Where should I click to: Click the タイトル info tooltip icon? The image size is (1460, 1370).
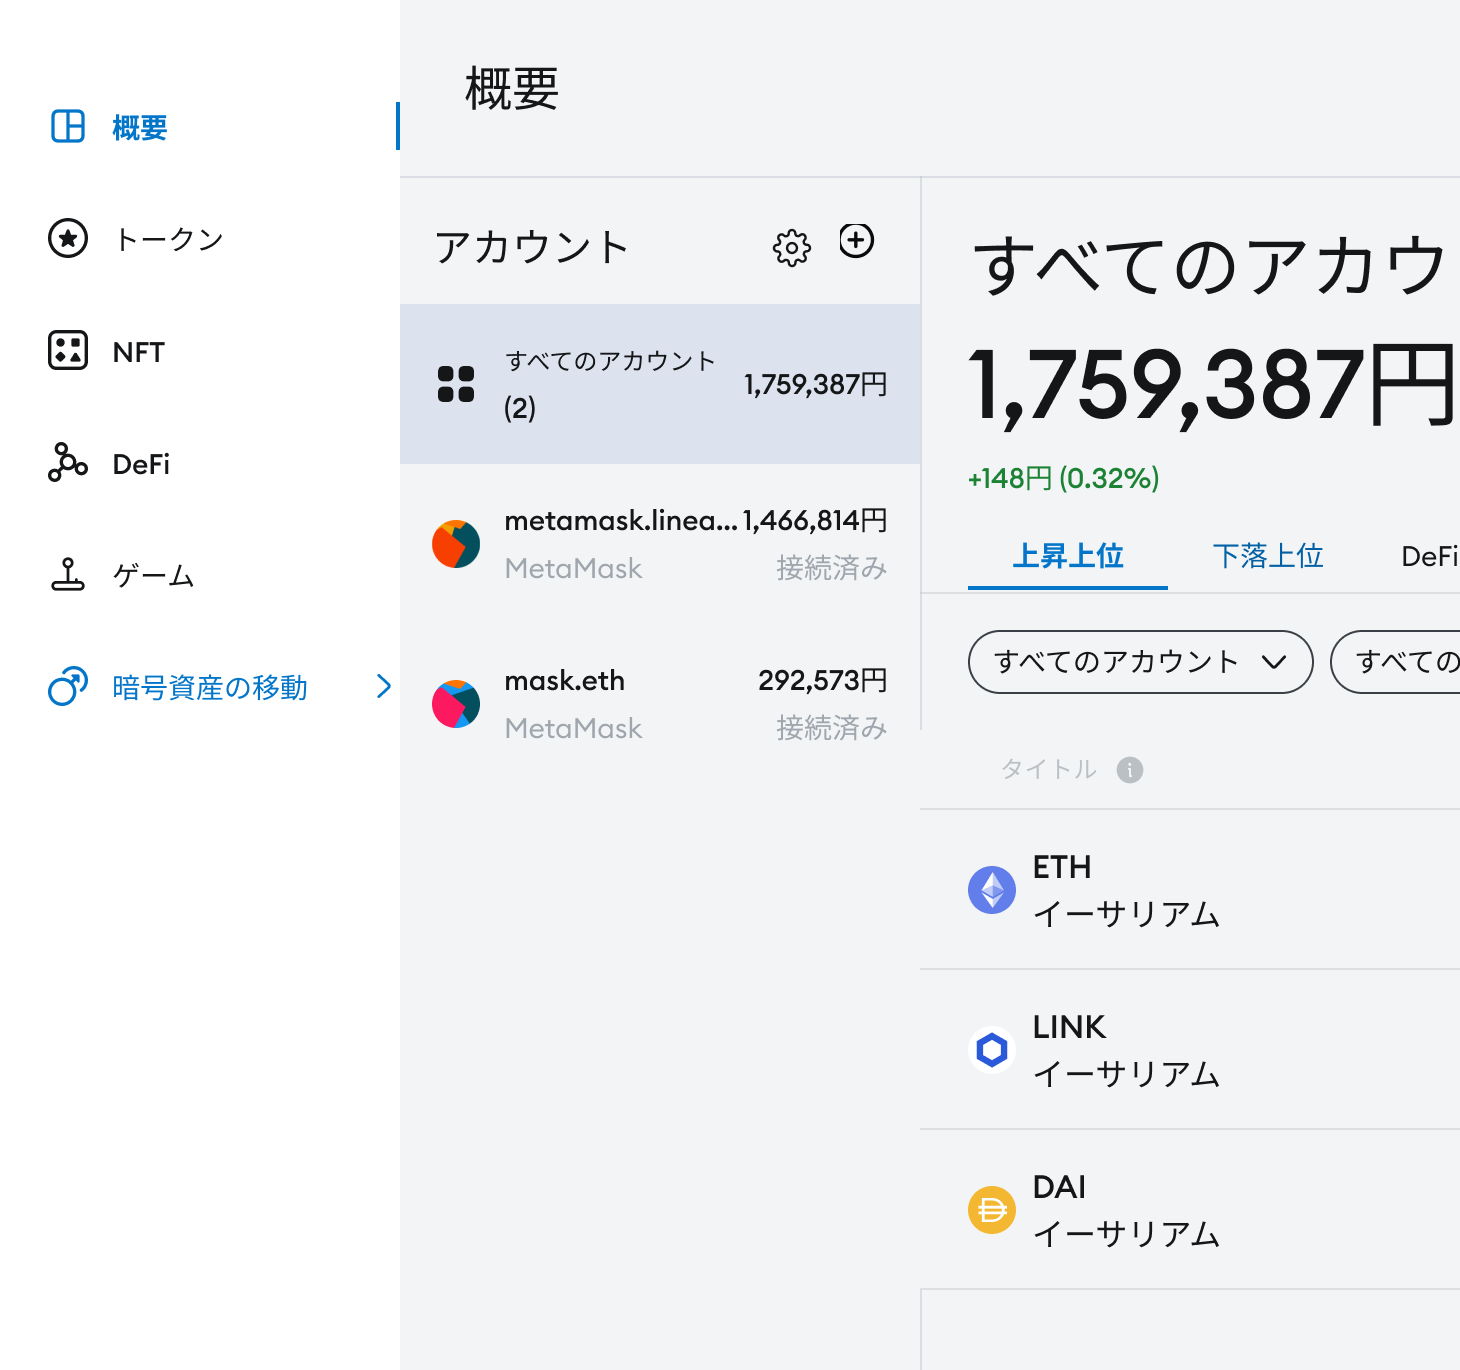pos(1129,769)
